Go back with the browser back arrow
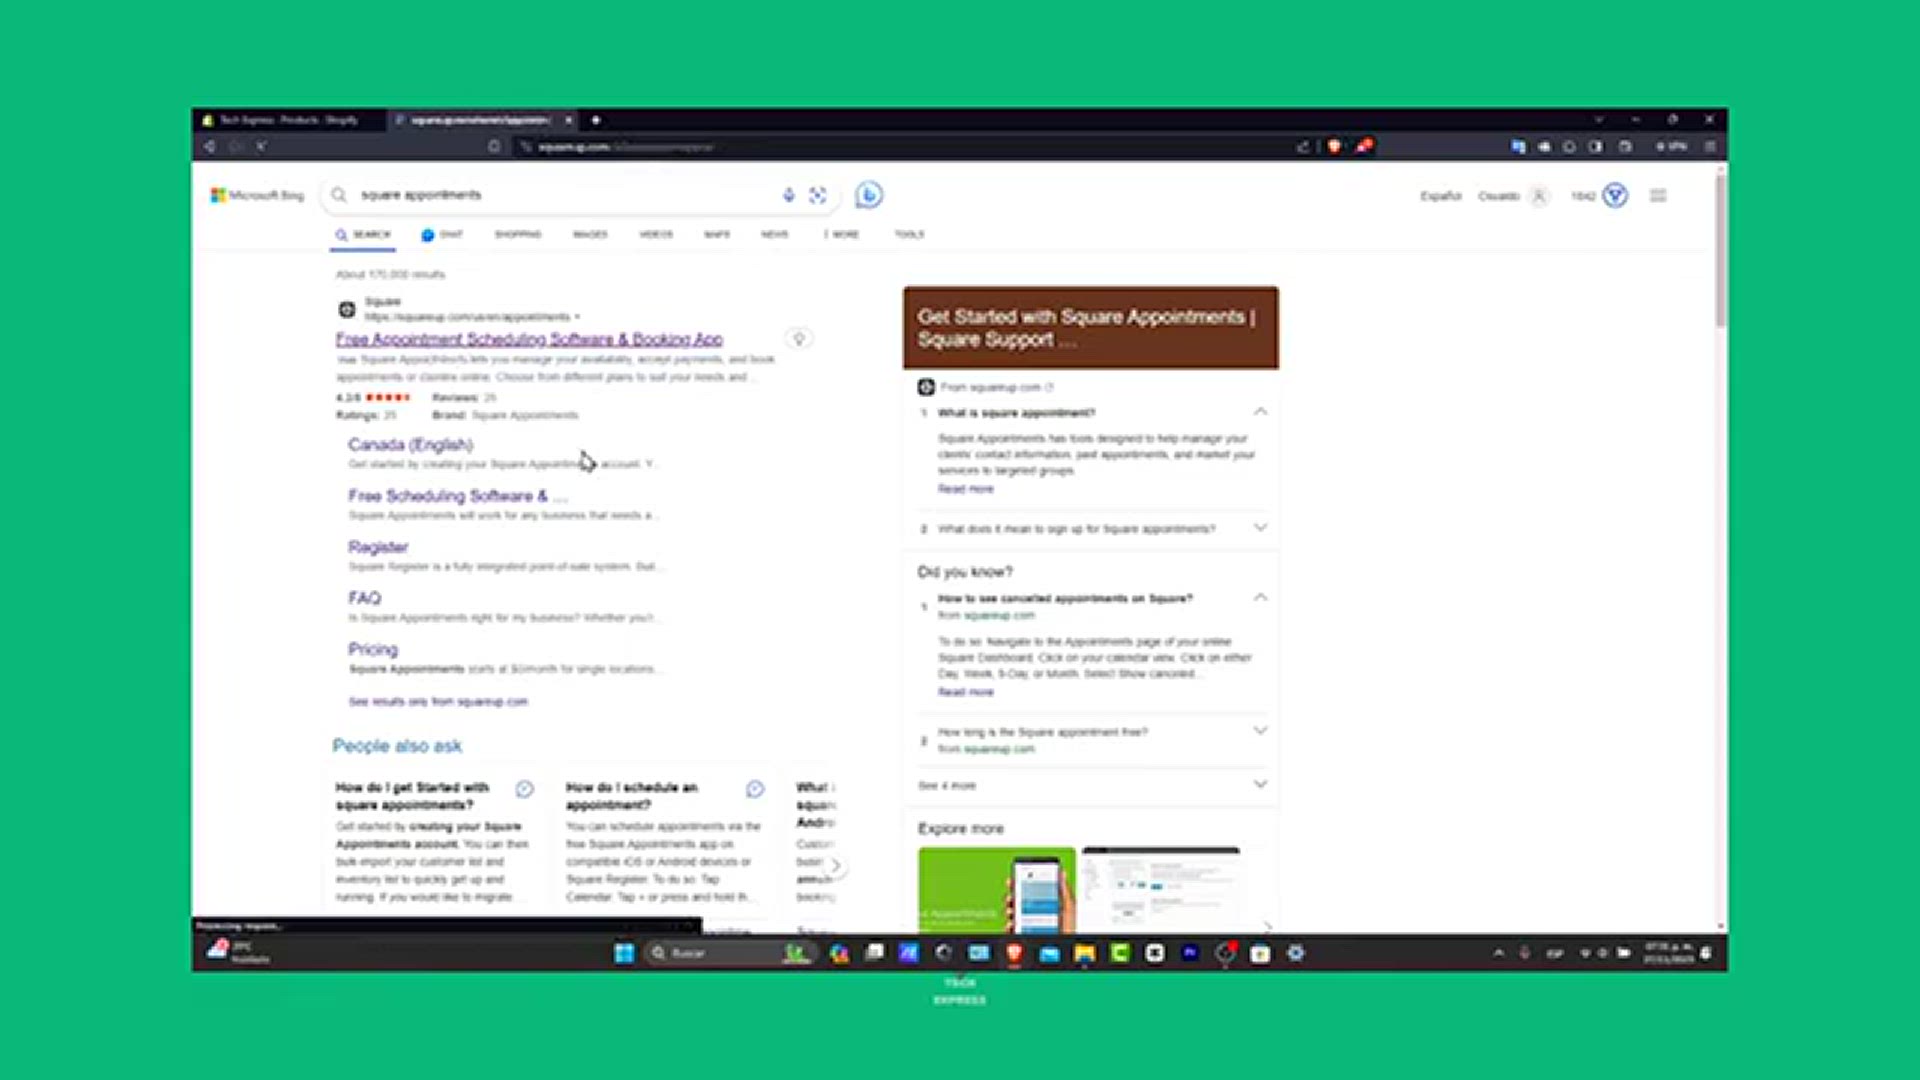Screen dimensions: 1920x1080 click(209, 146)
